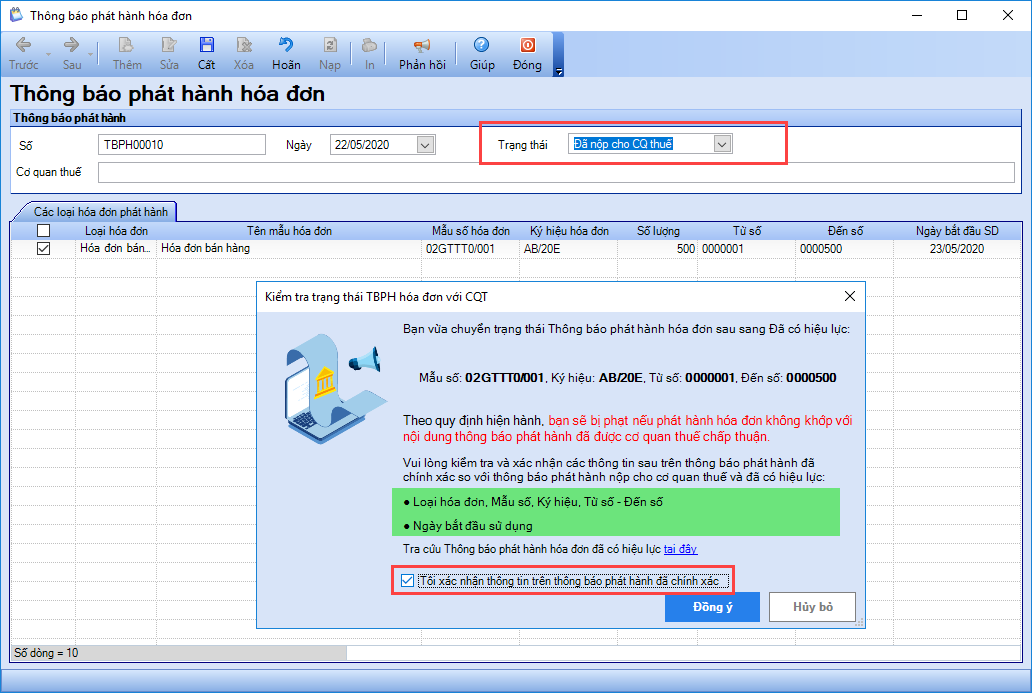Click the Thêm add document icon
The image size is (1032, 693).
click(127, 46)
